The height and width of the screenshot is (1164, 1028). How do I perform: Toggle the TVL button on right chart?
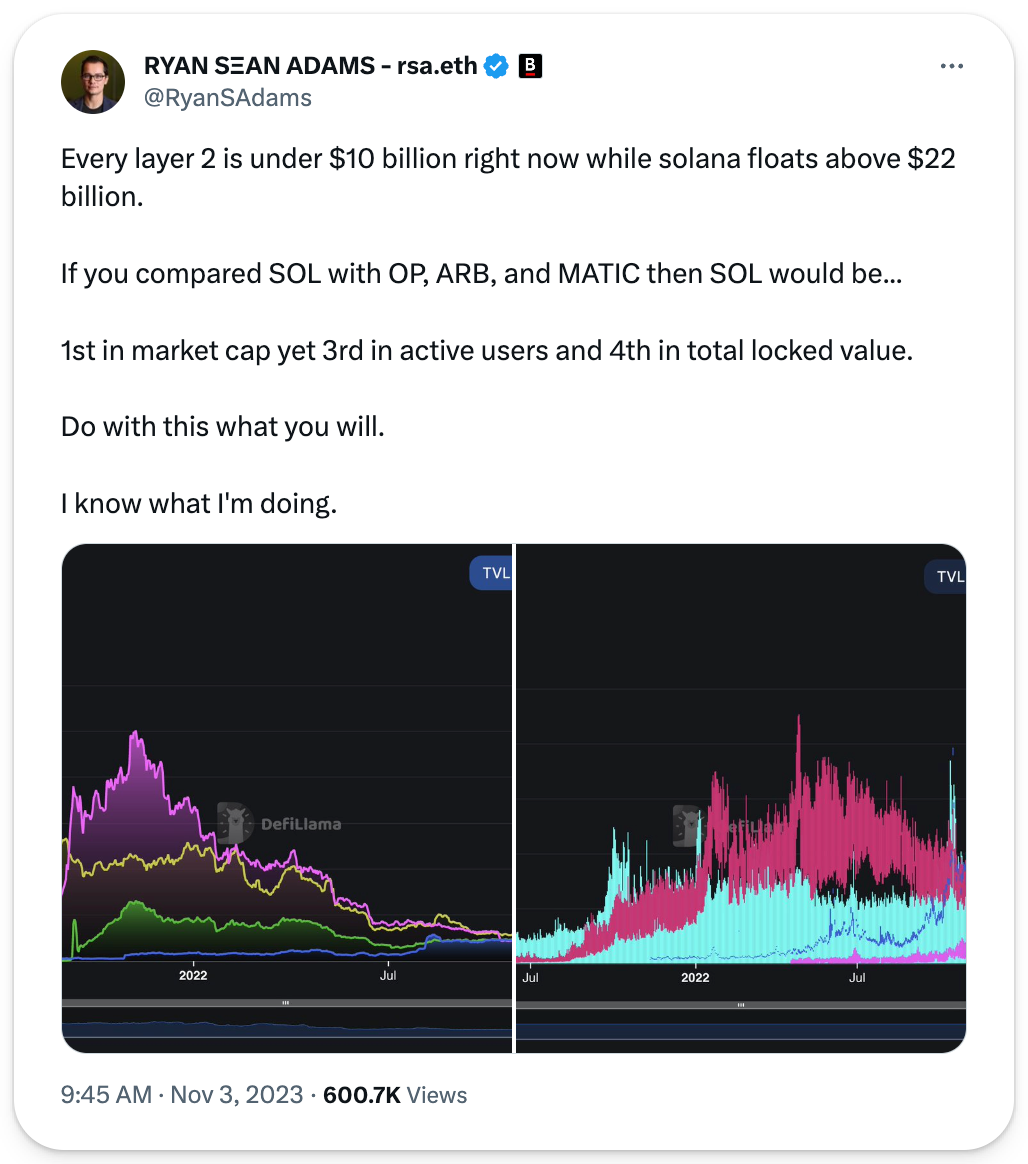[x=949, y=576]
